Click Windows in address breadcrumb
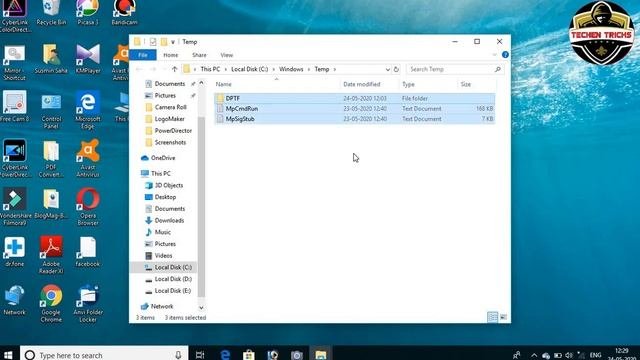 291,69
